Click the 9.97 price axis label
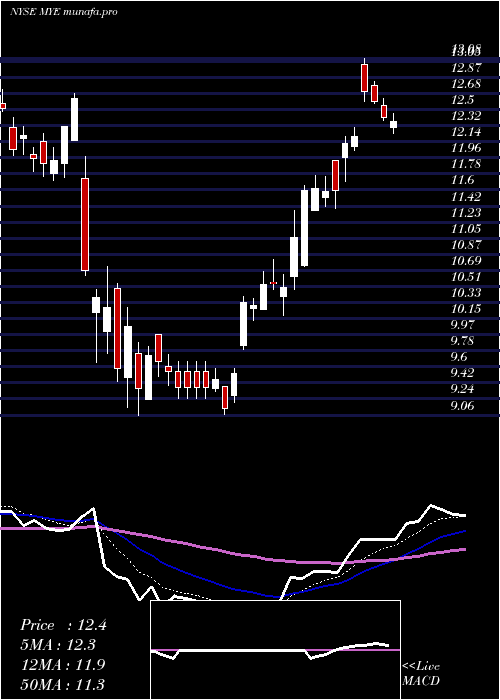Image resolution: width=500 pixels, height=700 pixels. [462, 325]
